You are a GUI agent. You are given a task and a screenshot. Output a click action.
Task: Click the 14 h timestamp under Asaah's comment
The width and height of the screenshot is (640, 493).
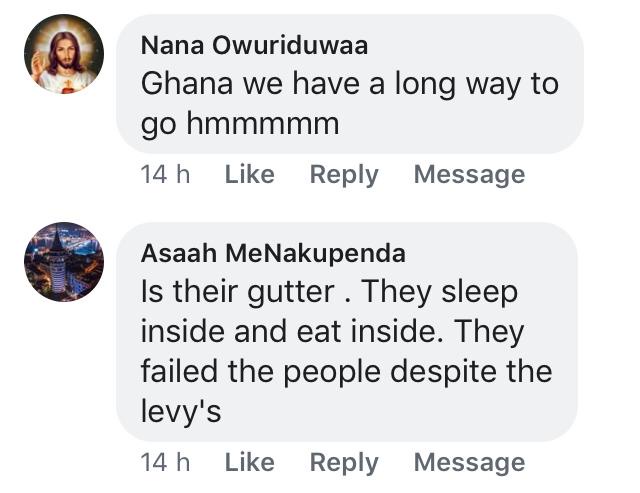tap(165, 462)
